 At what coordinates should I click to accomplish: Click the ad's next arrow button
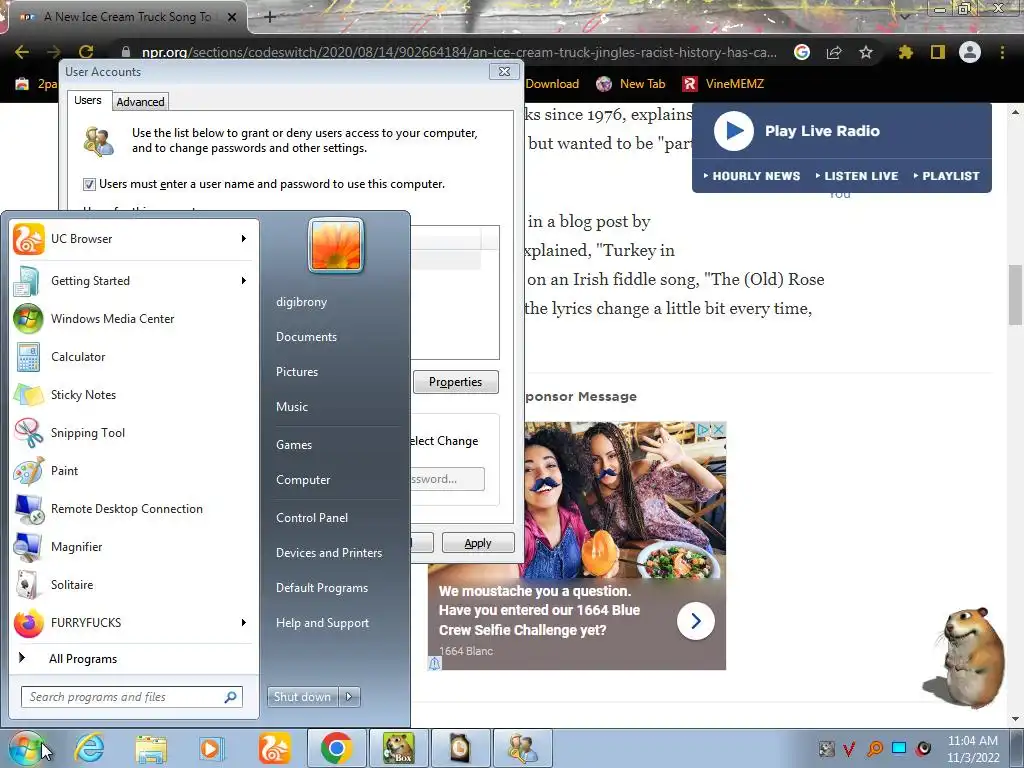pyautogui.click(x=696, y=621)
